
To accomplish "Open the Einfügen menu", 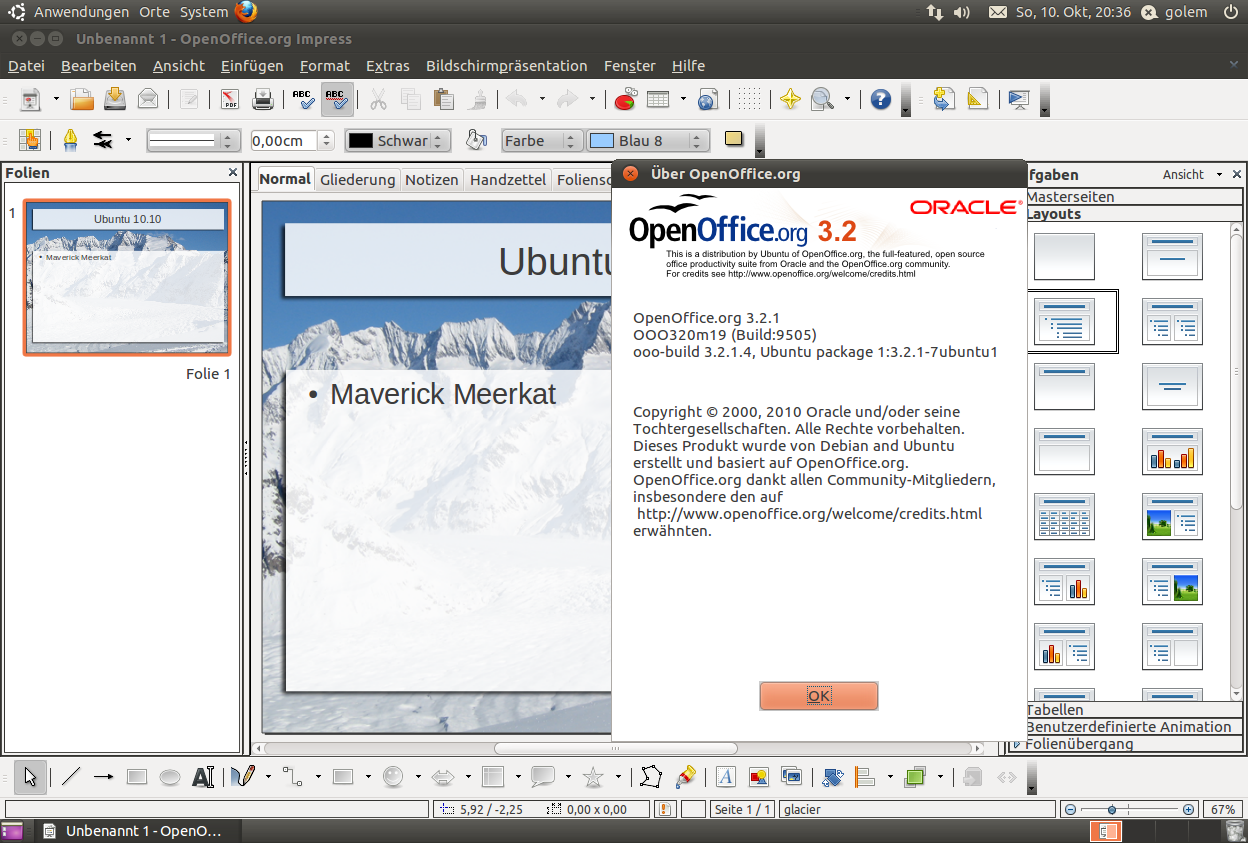I will point(252,66).
